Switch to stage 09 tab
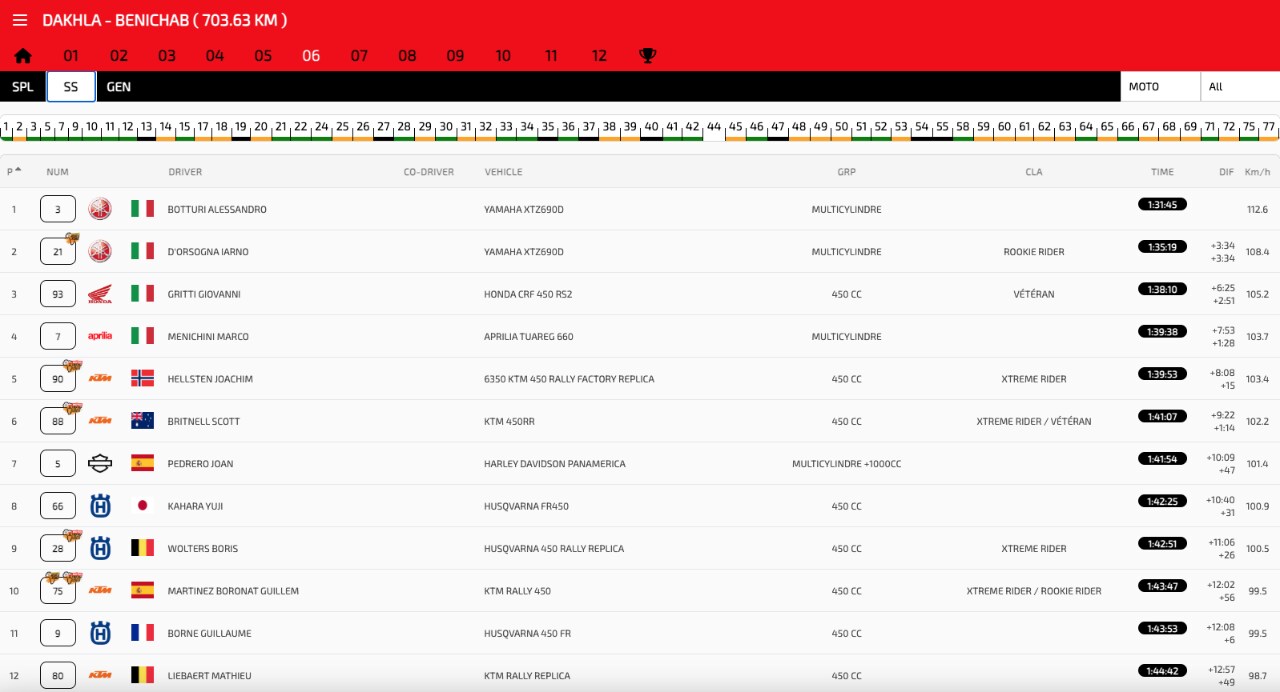1280x692 pixels. click(455, 56)
